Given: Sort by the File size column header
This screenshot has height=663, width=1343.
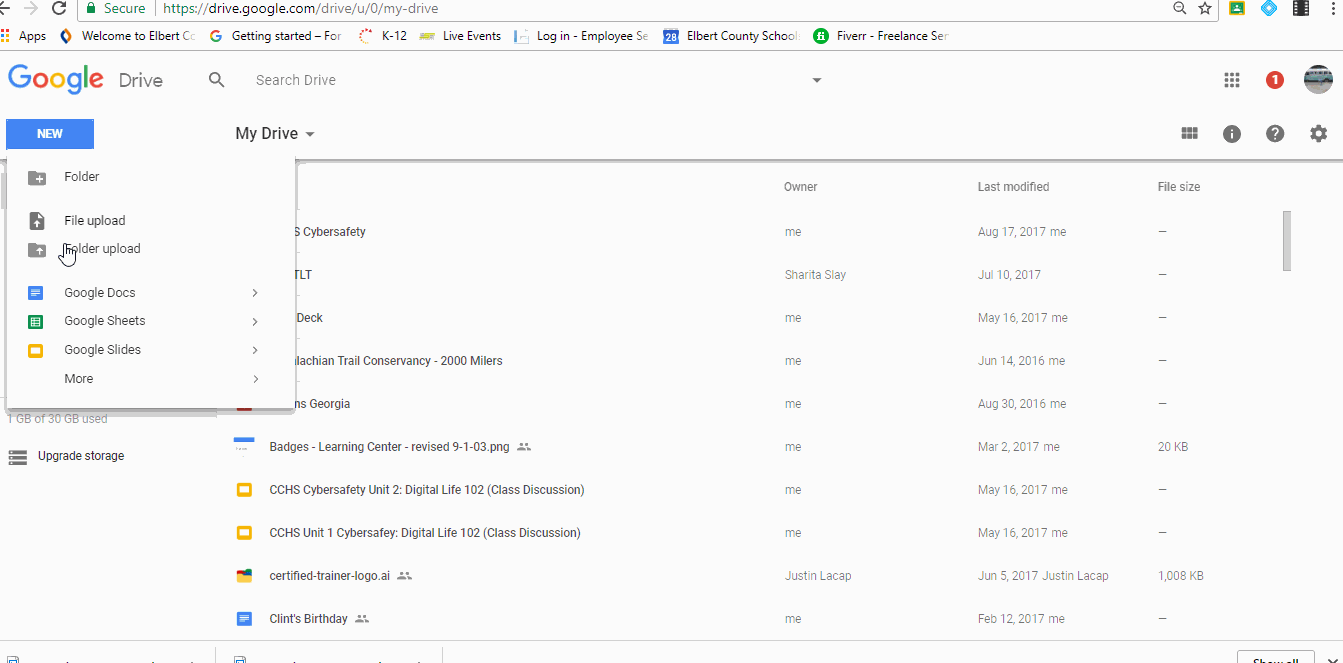Looking at the screenshot, I should tap(1179, 187).
